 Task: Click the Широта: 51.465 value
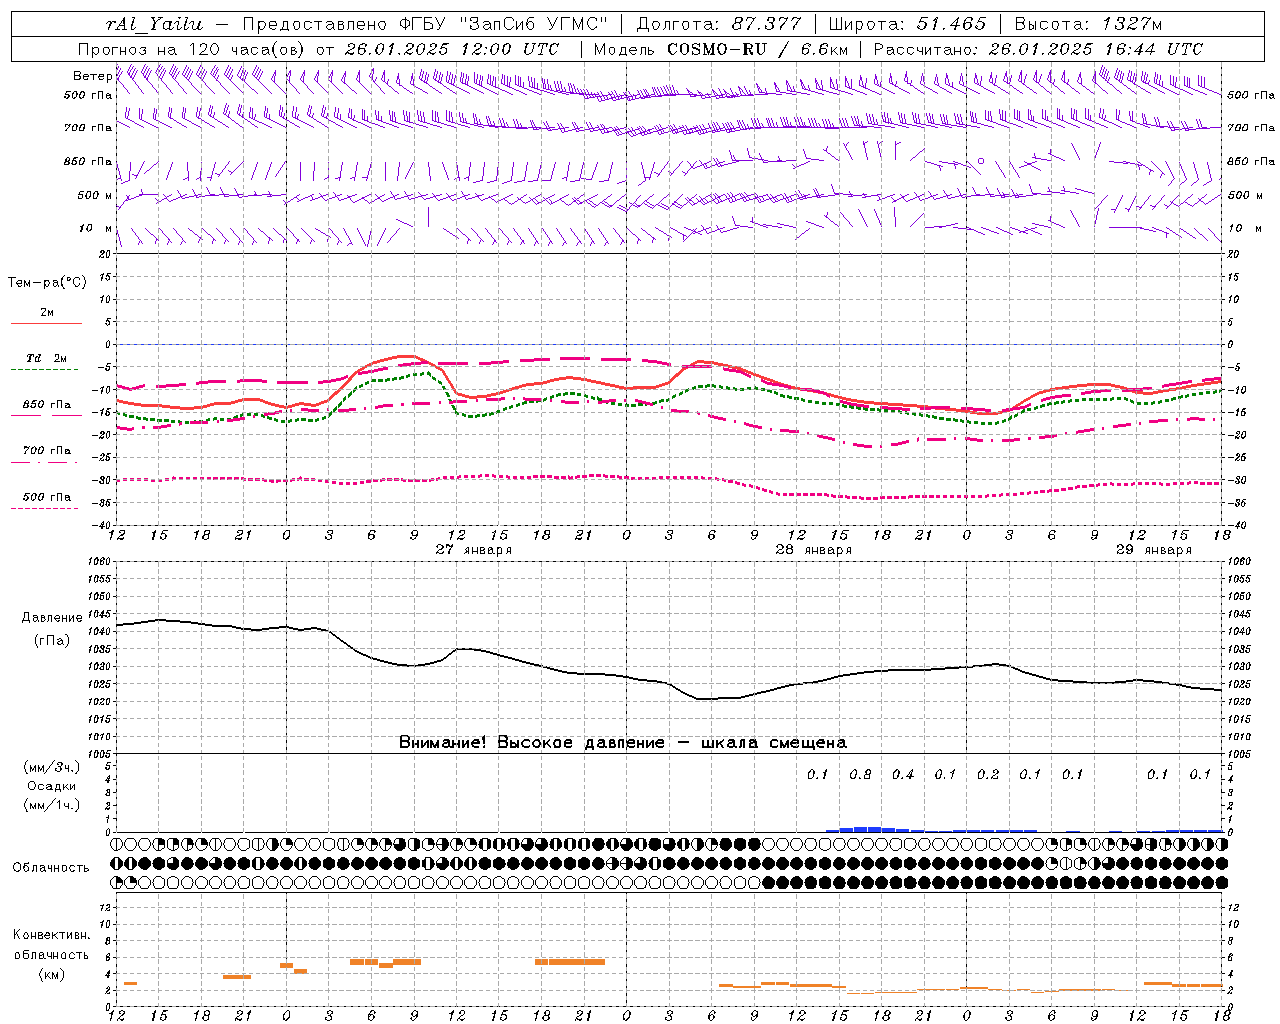[x=907, y=24]
